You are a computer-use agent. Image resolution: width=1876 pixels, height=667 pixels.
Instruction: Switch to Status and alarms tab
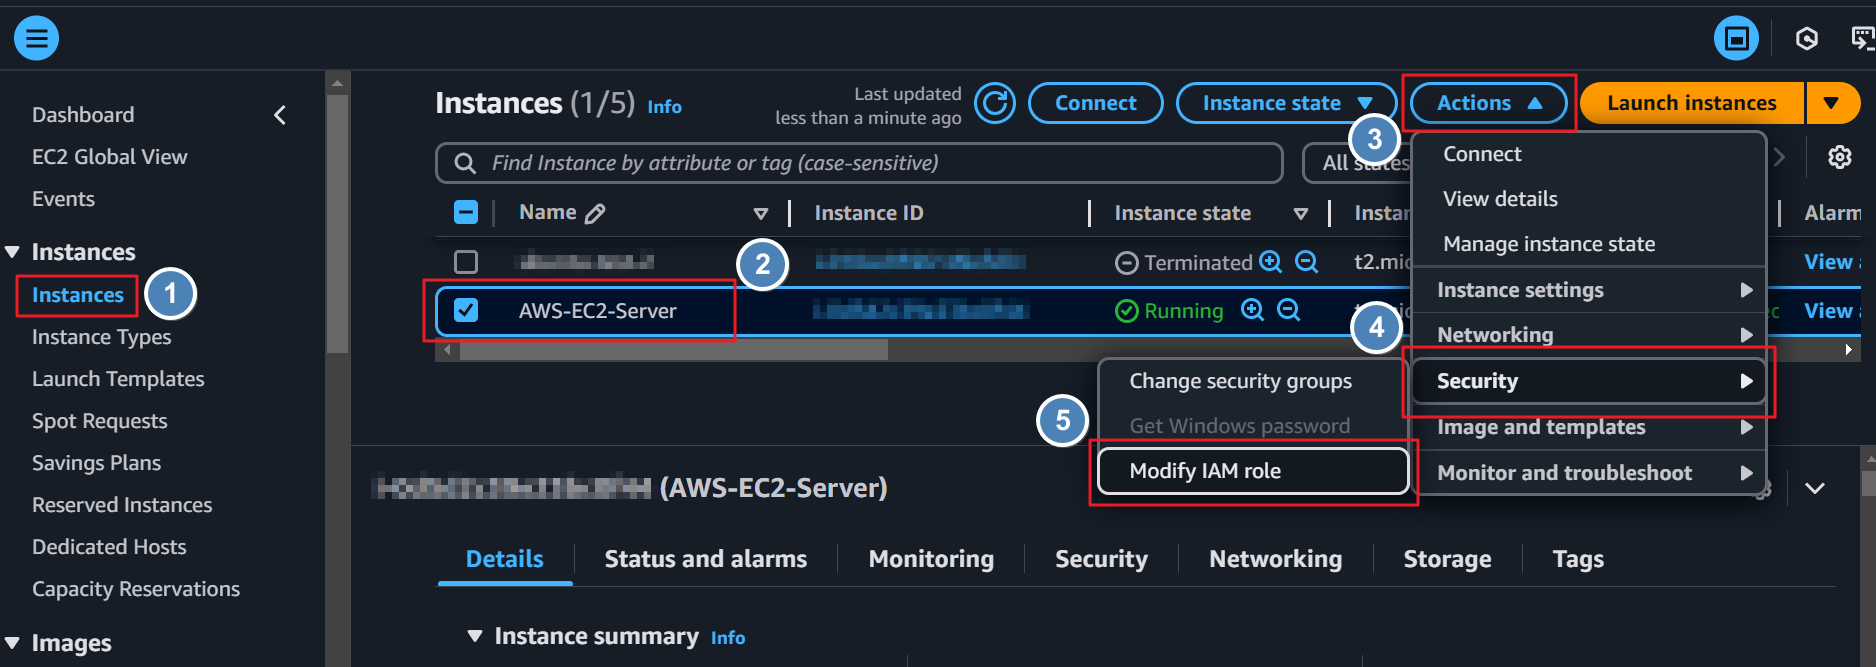[706, 559]
